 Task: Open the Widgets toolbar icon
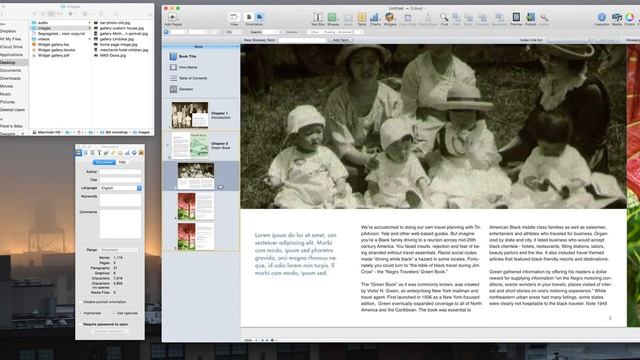coord(390,17)
